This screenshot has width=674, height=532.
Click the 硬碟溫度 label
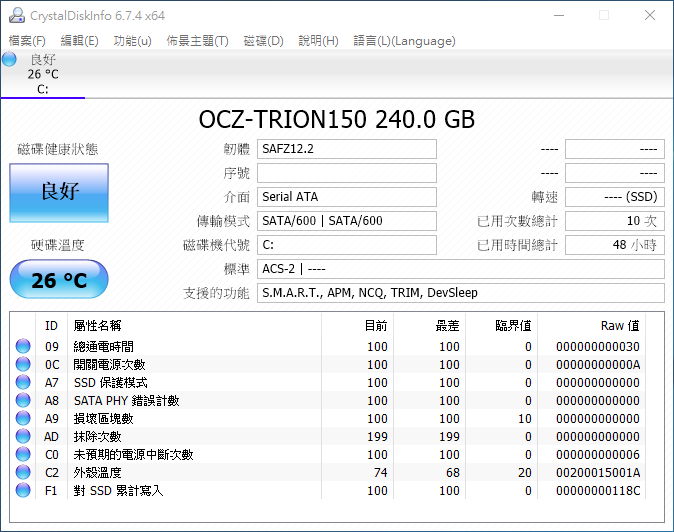click(58, 245)
